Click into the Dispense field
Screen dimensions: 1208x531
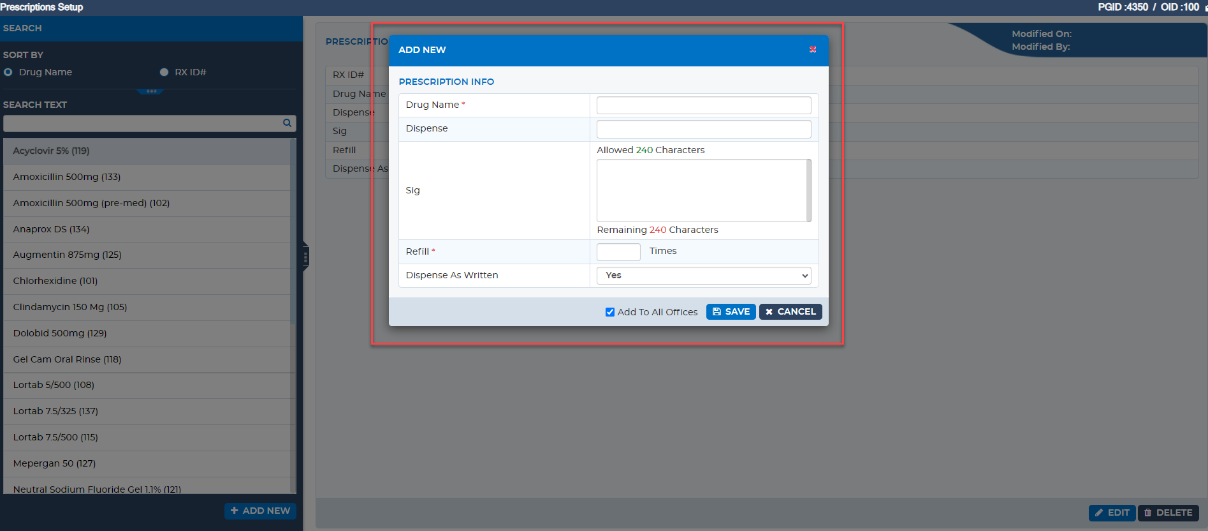coord(704,129)
